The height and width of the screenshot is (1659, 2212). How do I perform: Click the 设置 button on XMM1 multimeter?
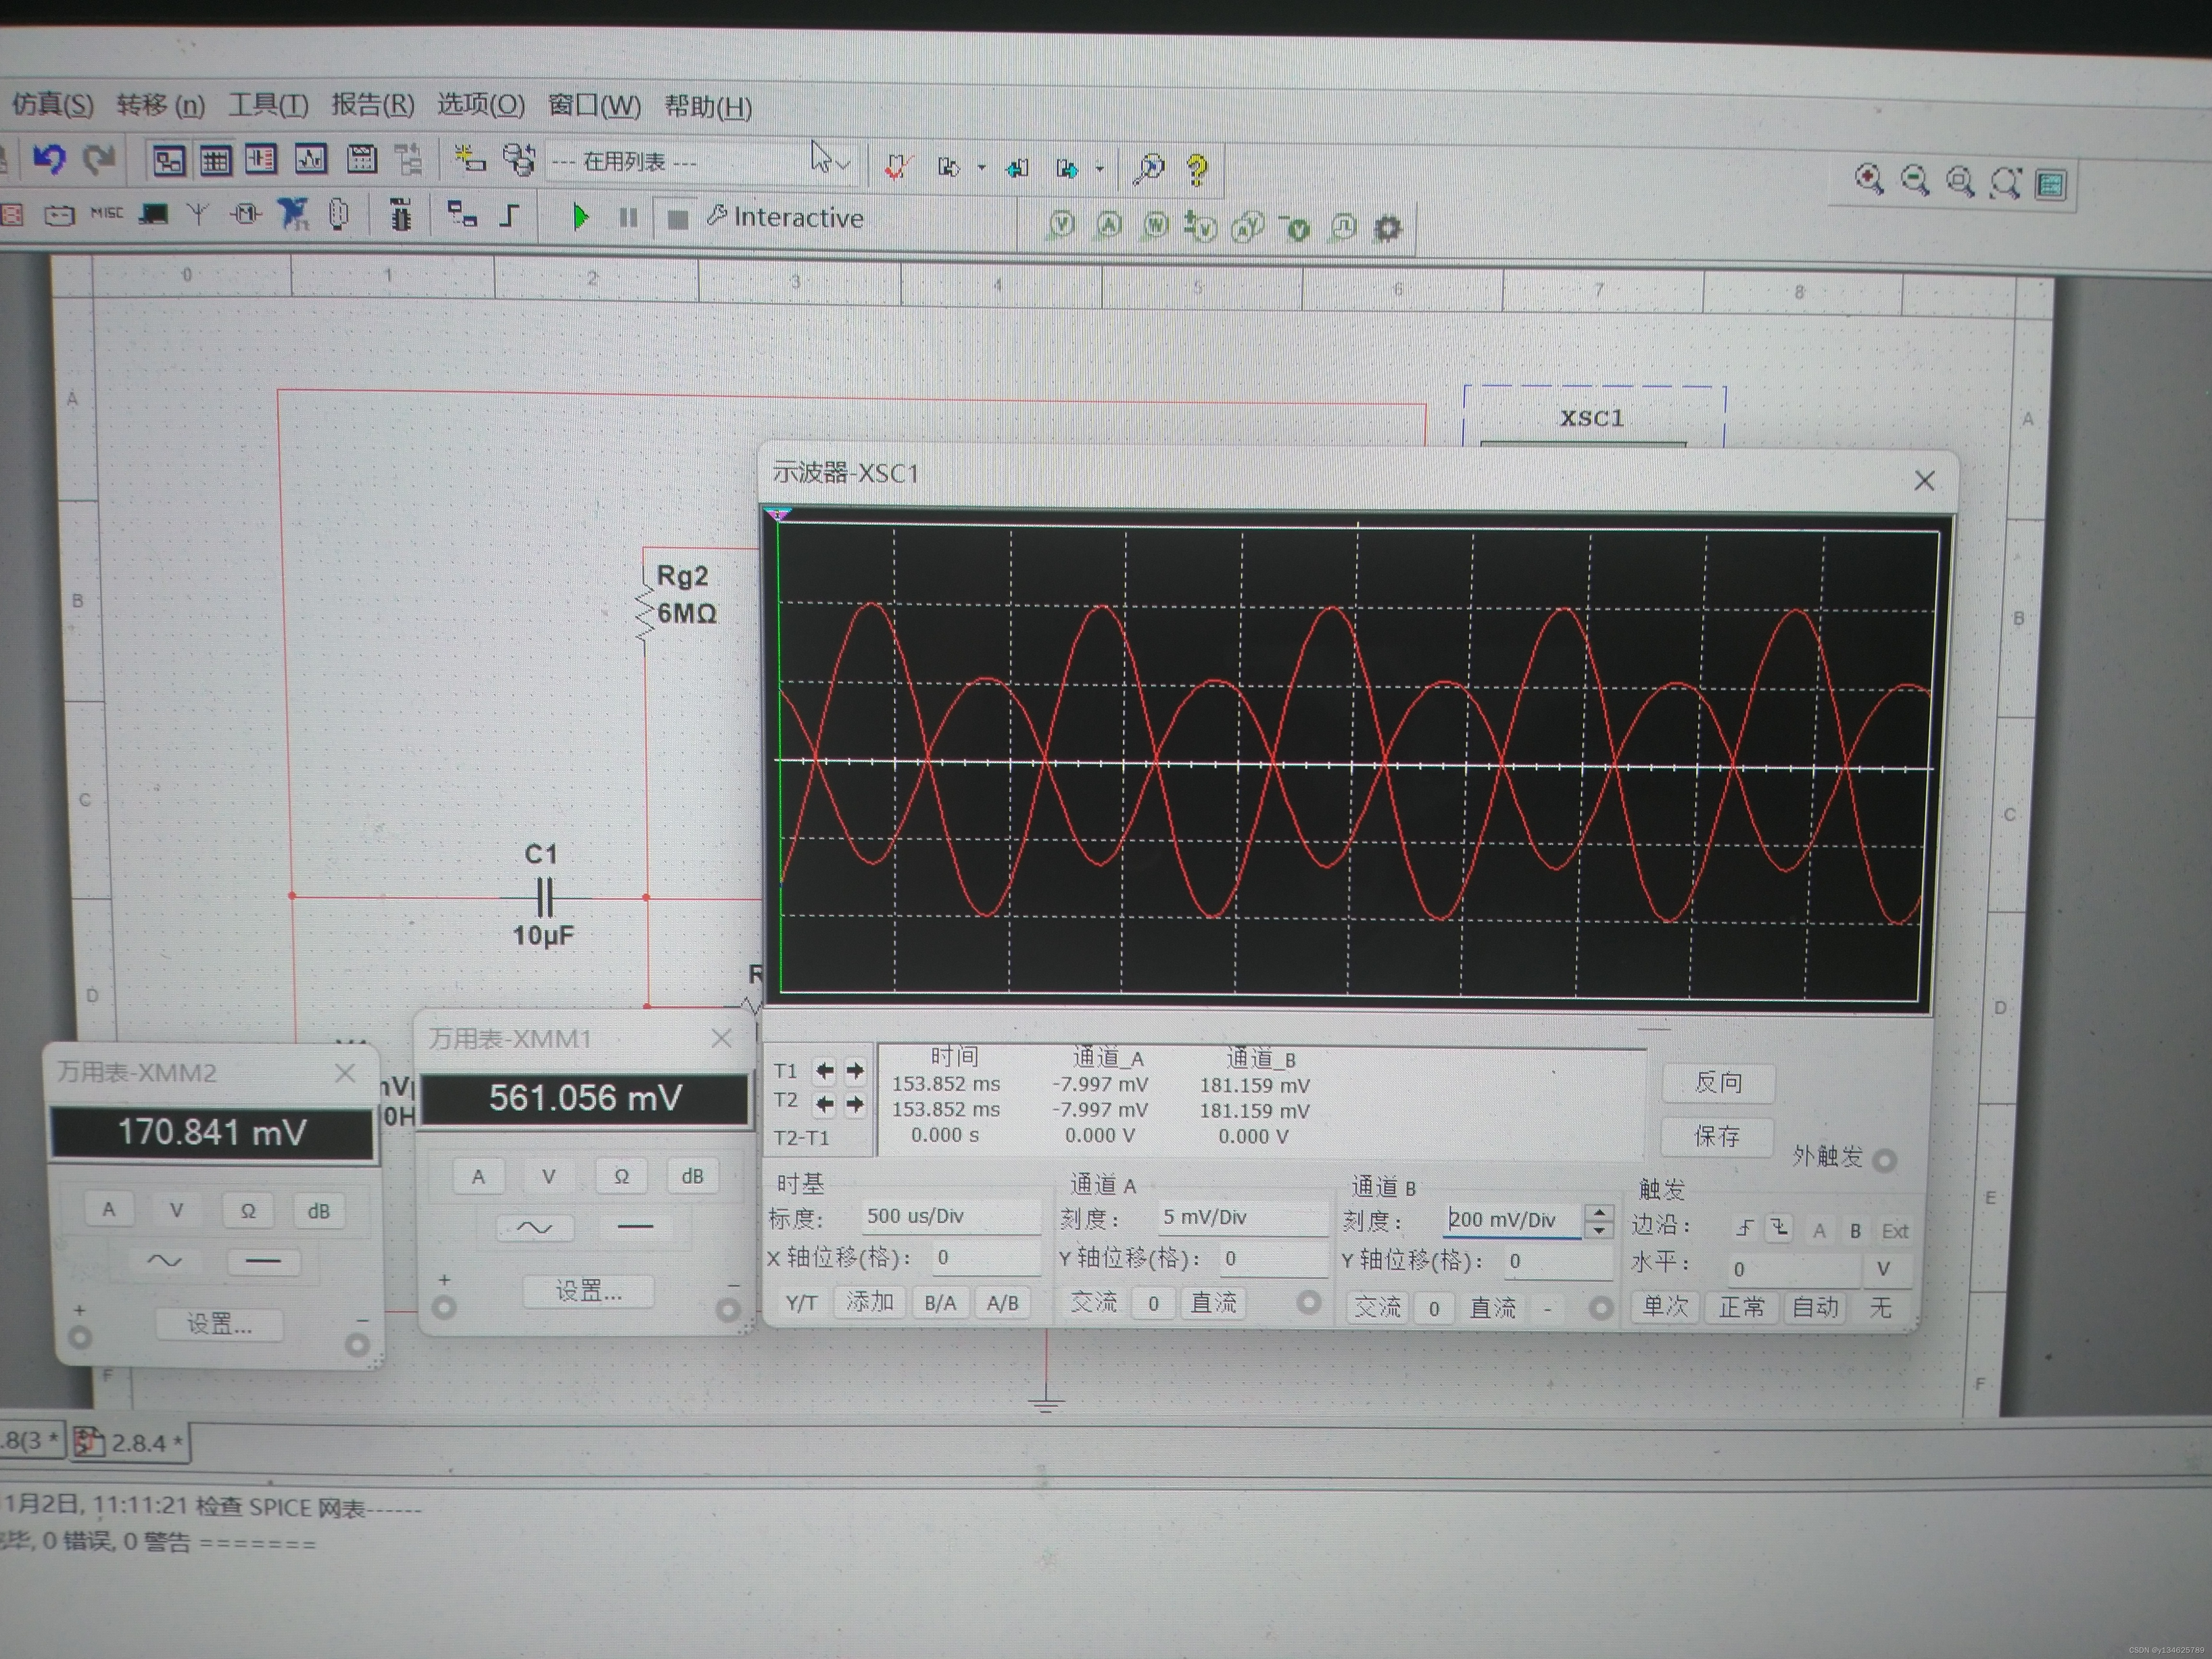(588, 1292)
